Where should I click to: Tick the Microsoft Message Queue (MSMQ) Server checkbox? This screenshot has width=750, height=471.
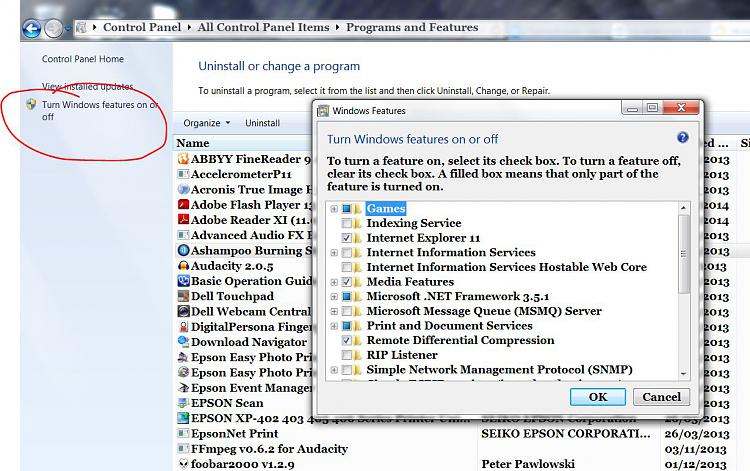point(346,311)
